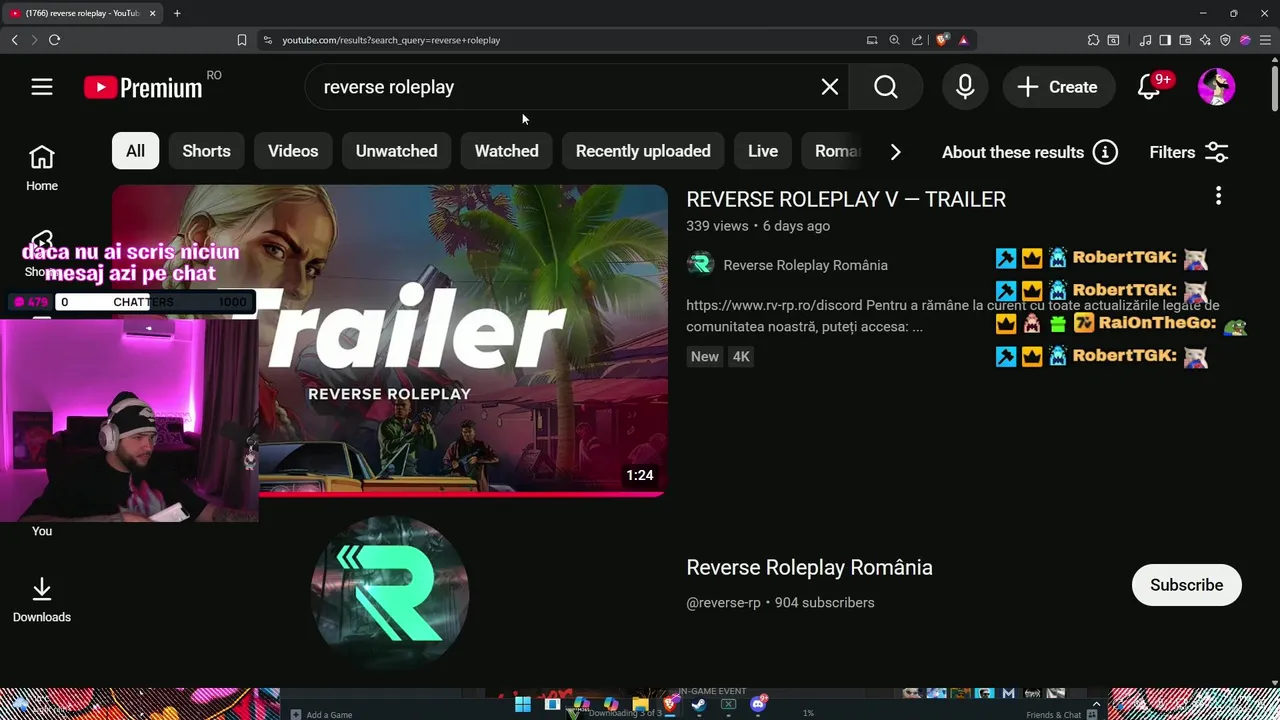Click the magnifier search button

(x=886, y=87)
